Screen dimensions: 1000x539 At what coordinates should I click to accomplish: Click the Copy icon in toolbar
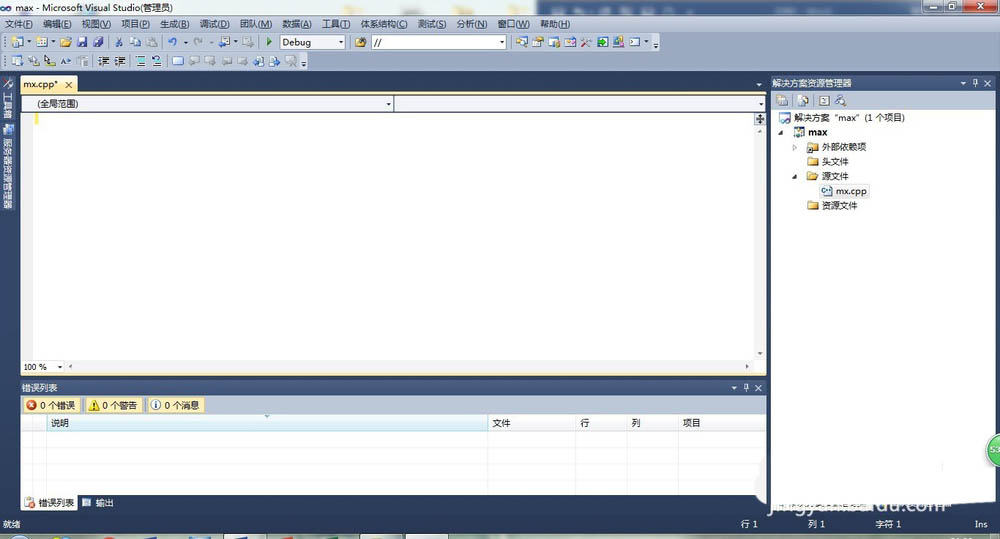coord(135,42)
